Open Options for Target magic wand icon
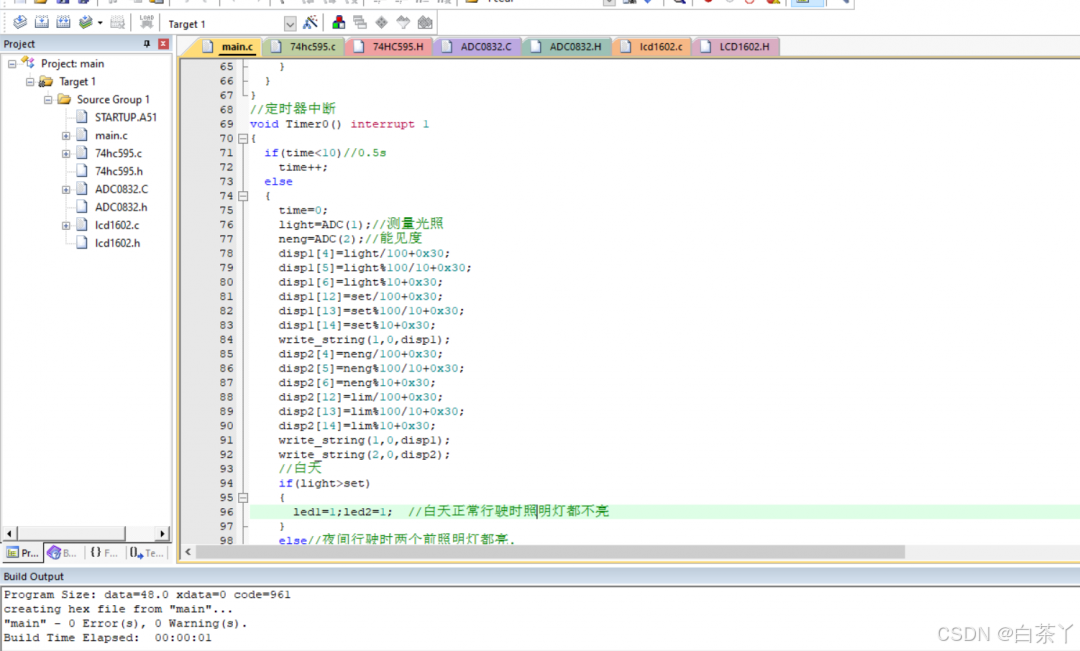The height and width of the screenshot is (651, 1080). [x=311, y=23]
